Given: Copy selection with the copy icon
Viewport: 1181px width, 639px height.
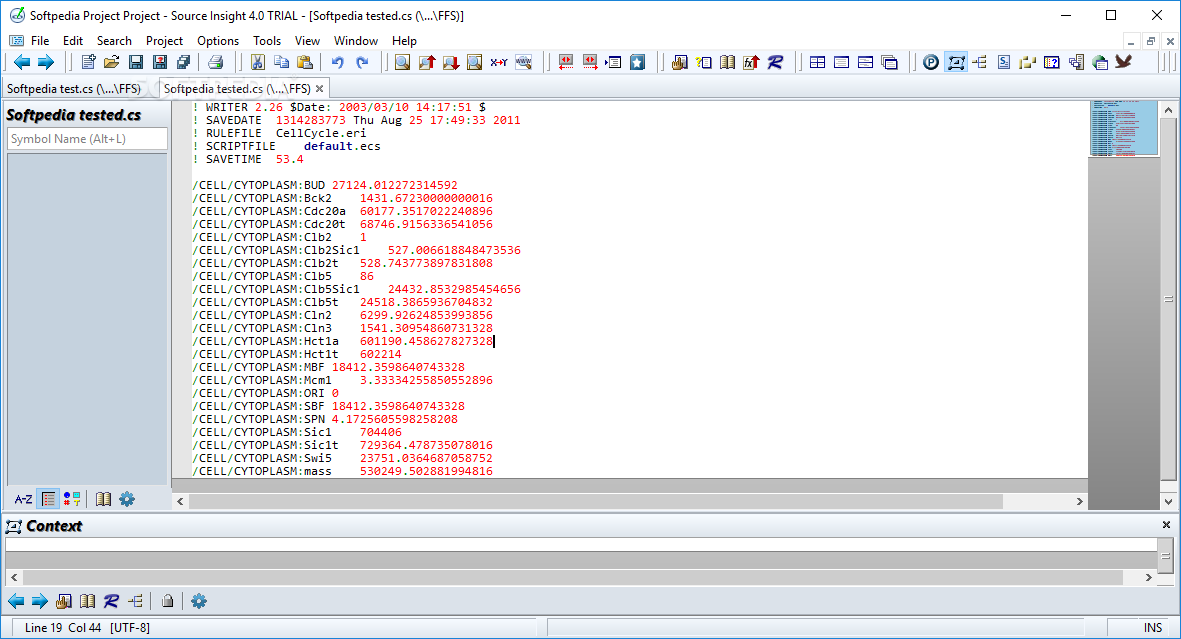Looking at the screenshot, I should click(282, 63).
